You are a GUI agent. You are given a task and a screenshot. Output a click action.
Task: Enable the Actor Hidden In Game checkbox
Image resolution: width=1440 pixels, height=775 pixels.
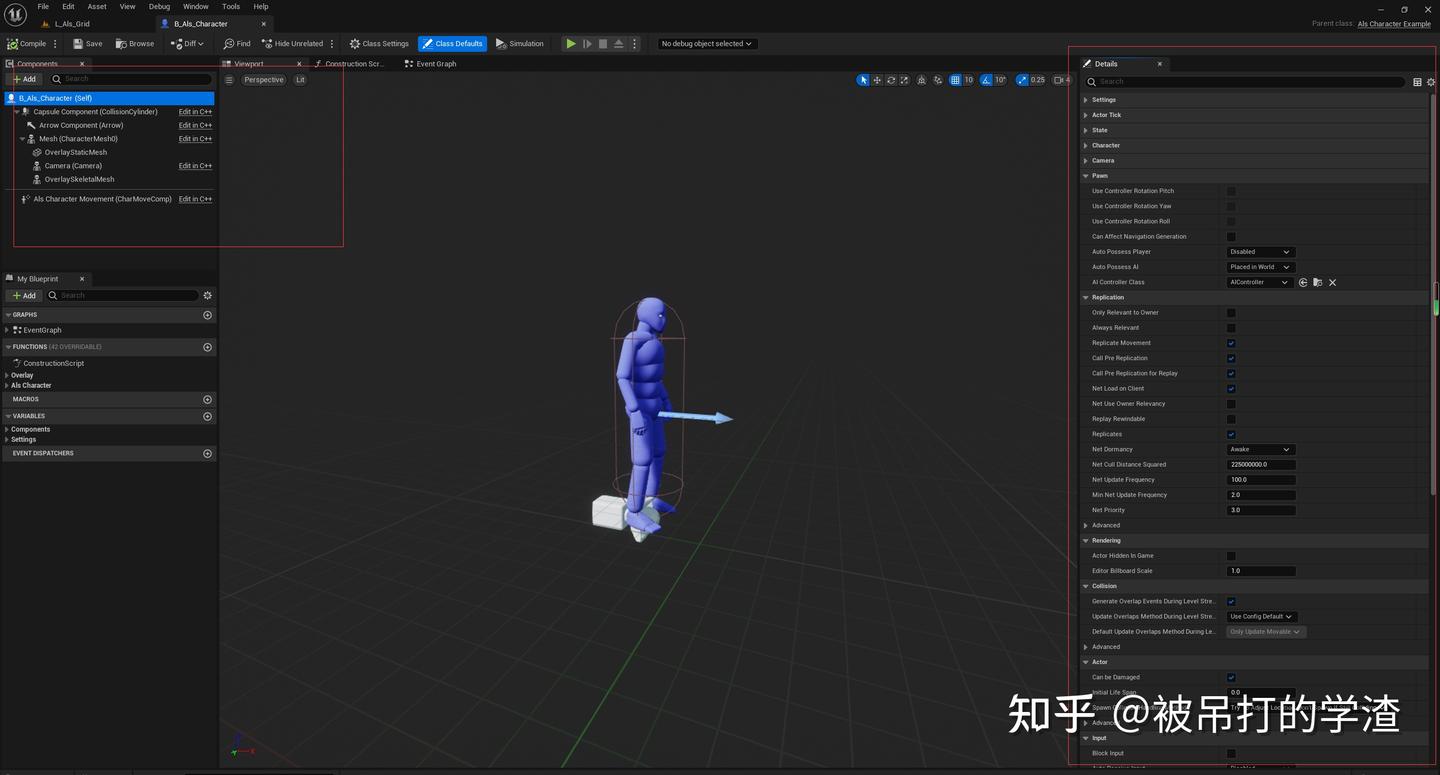tap(1231, 556)
